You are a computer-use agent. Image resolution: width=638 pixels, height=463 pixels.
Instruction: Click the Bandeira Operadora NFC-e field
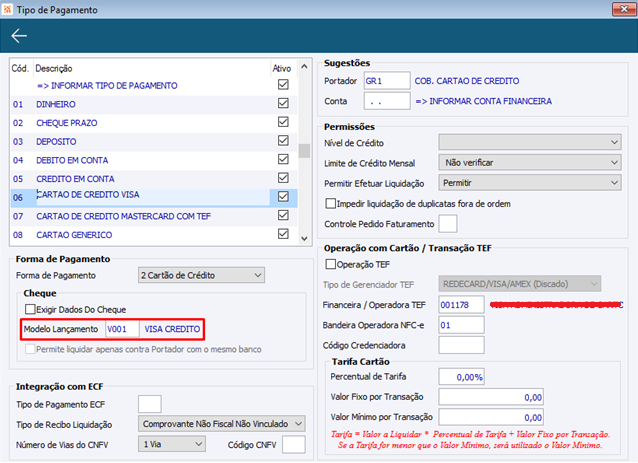click(x=461, y=325)
